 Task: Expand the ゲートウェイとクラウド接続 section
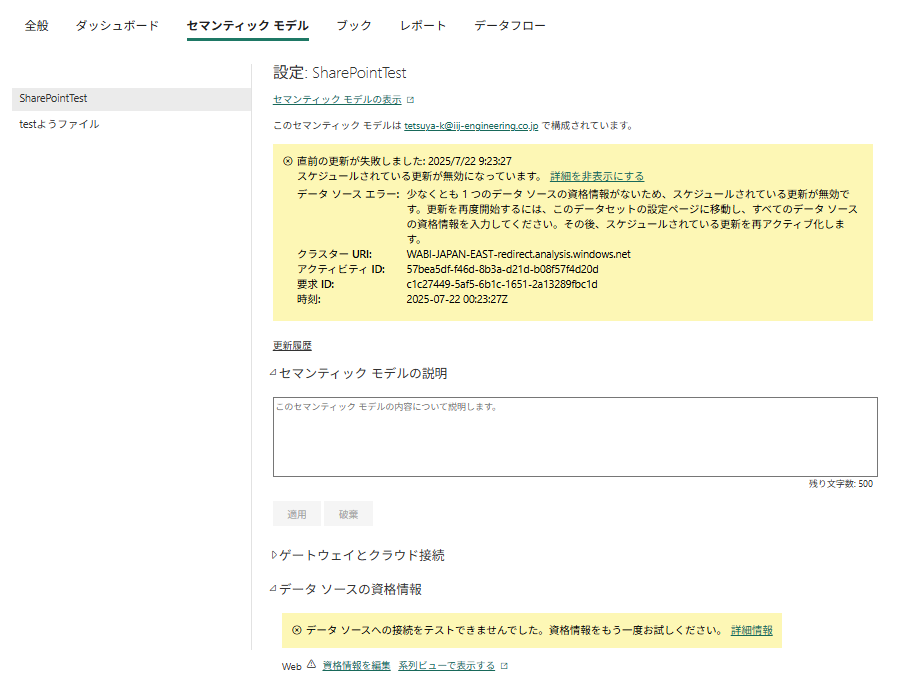[274, 555]
